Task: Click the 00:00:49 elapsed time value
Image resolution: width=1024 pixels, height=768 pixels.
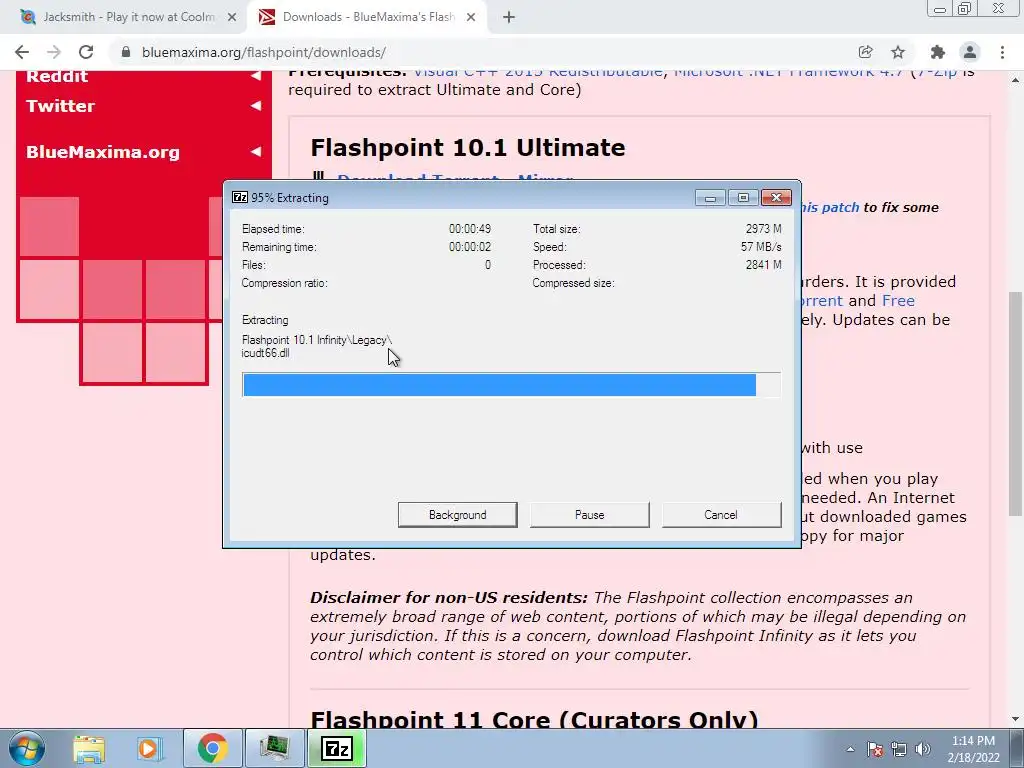Action: click(470, 229)
